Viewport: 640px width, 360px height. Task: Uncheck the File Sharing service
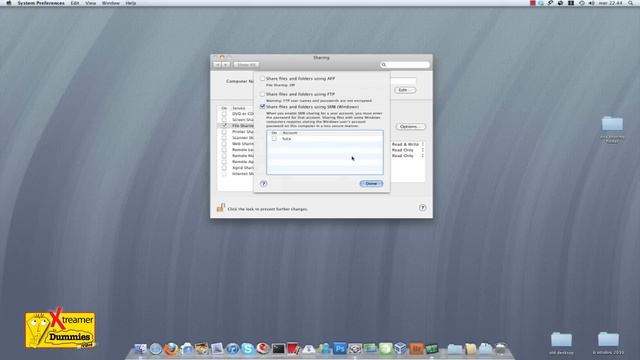point(224,126)
